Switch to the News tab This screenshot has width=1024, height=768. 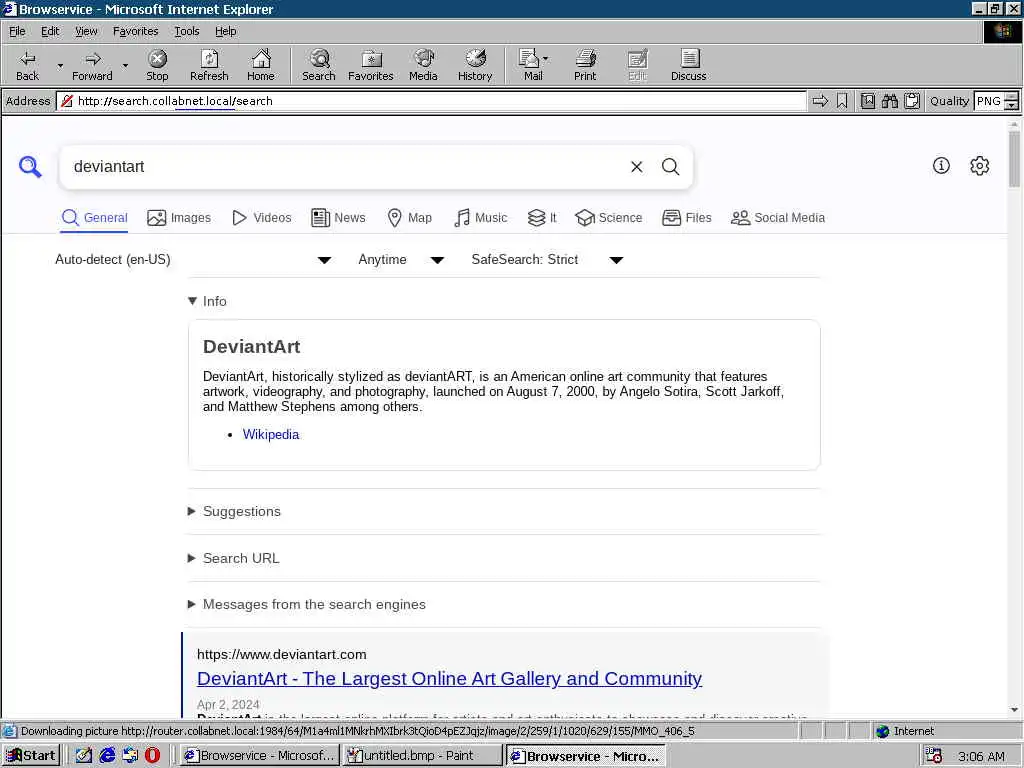click(x=338, y=218)
